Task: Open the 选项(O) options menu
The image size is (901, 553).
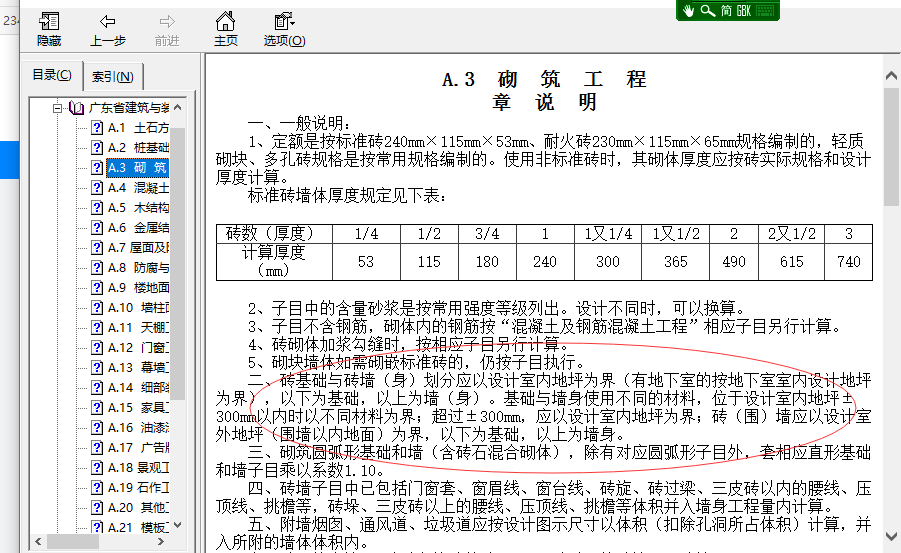Action: [x=284, y=29]
